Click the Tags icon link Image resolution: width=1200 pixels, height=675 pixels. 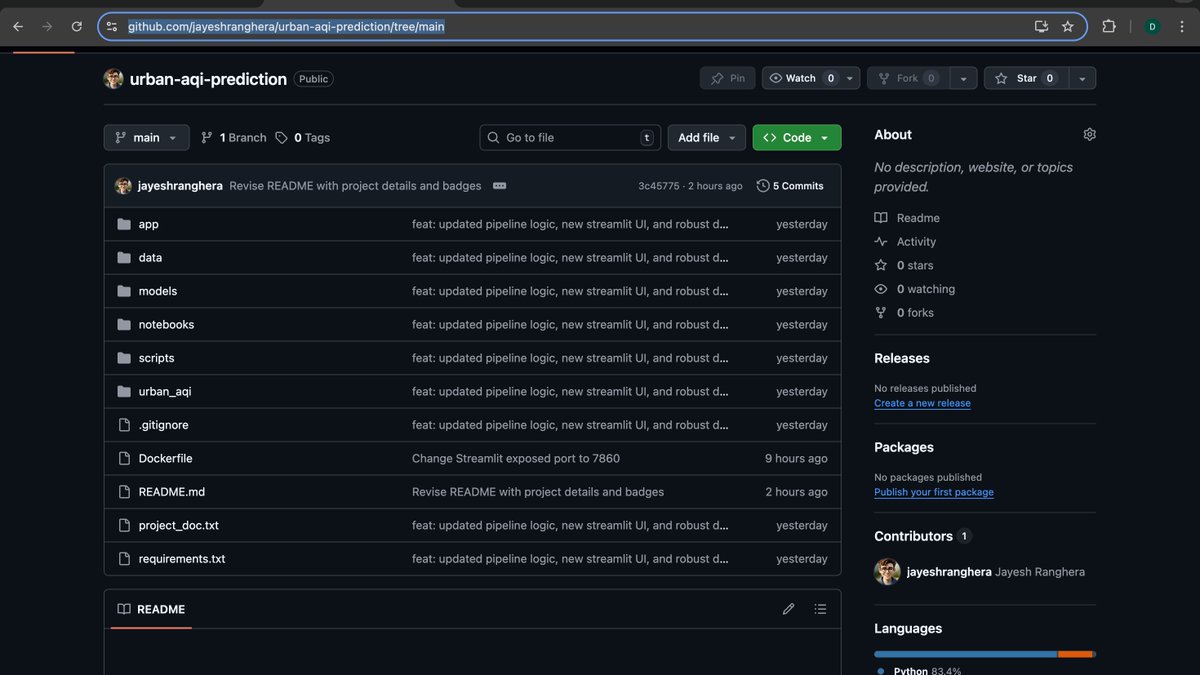[x=281, y=138]
